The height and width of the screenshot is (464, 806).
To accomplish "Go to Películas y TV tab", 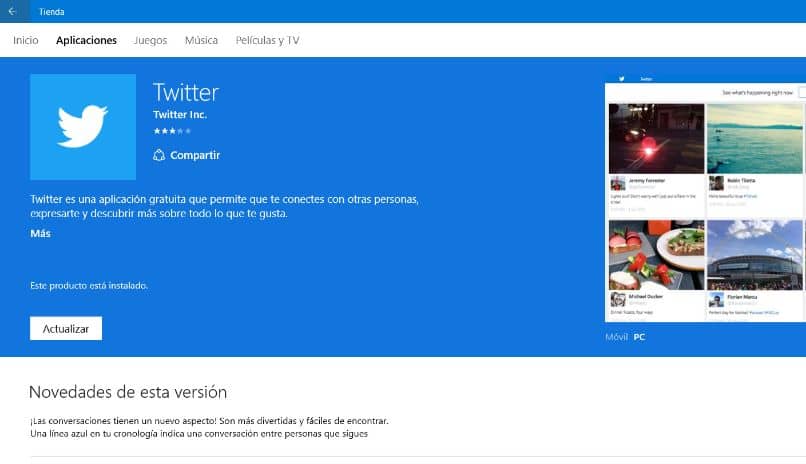I will [x=267, y=40].
